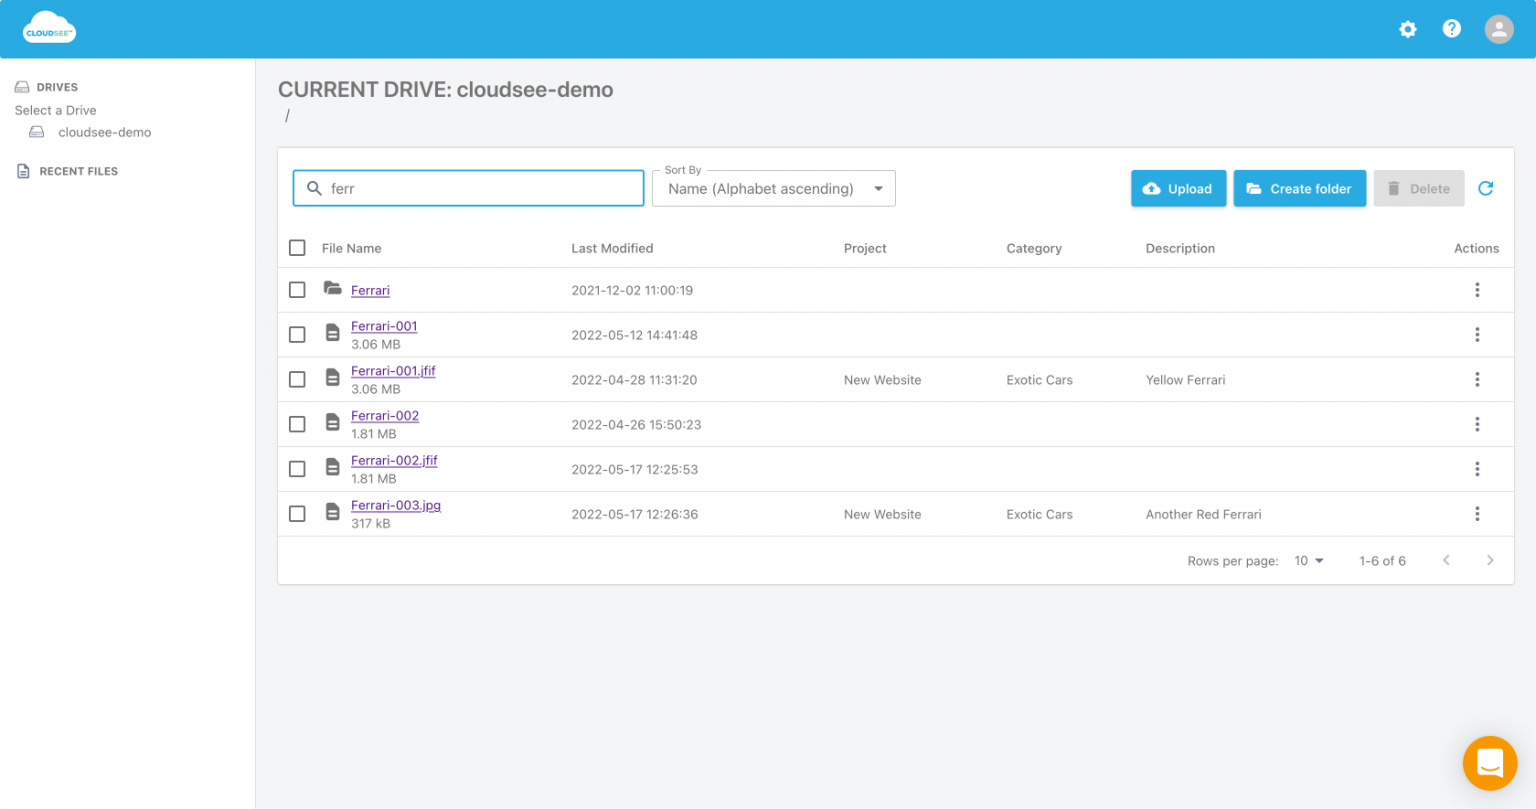Click the CloudSee logo

pos(50,29)
